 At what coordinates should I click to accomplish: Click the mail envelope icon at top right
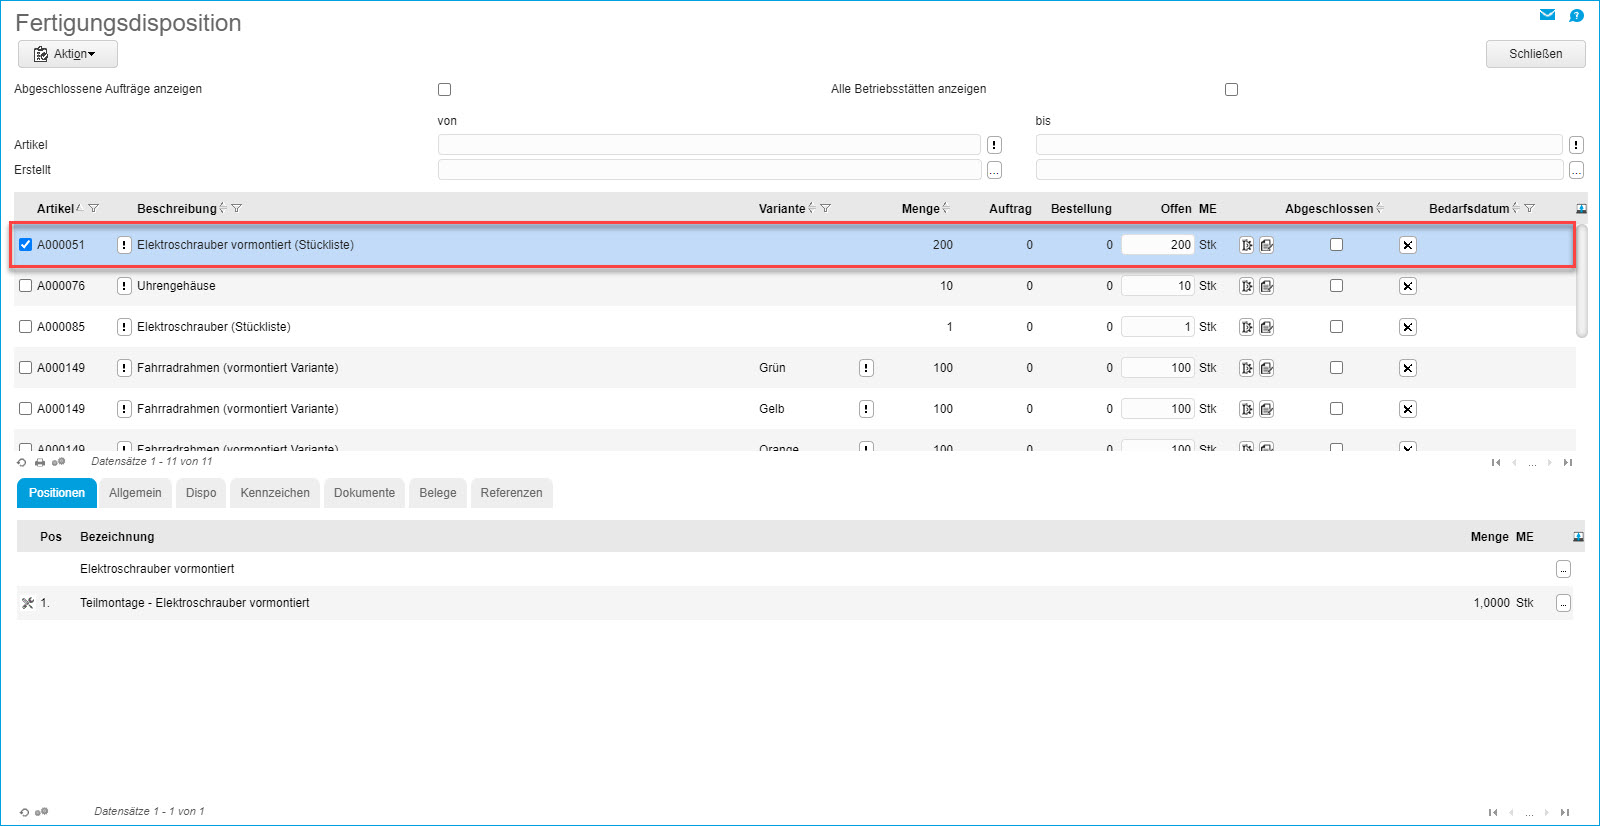pyautogui.click(x=1547, y=15)
